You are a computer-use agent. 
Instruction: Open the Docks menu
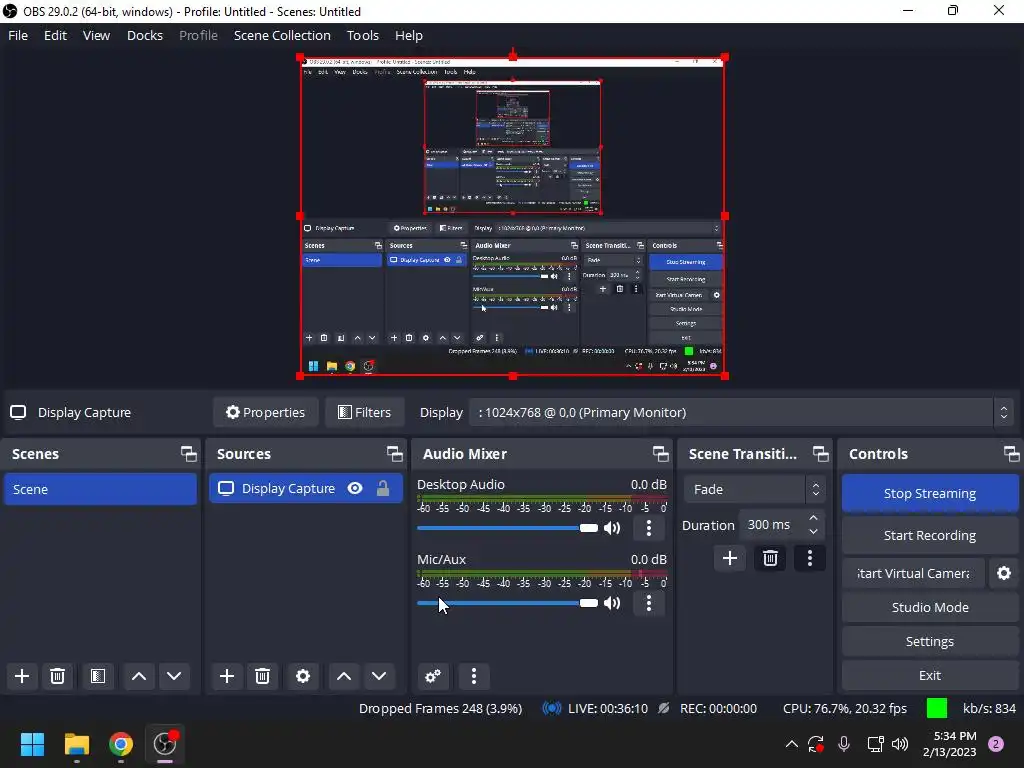click(144, 35)
